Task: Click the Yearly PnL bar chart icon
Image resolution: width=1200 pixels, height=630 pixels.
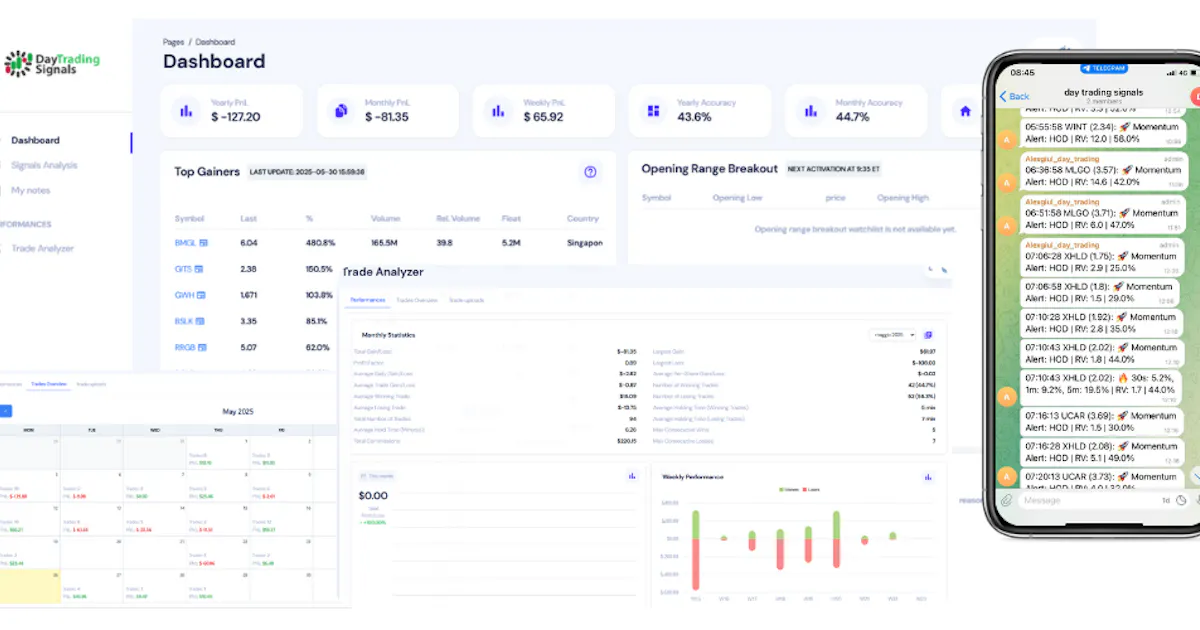Action: point(186,111)
